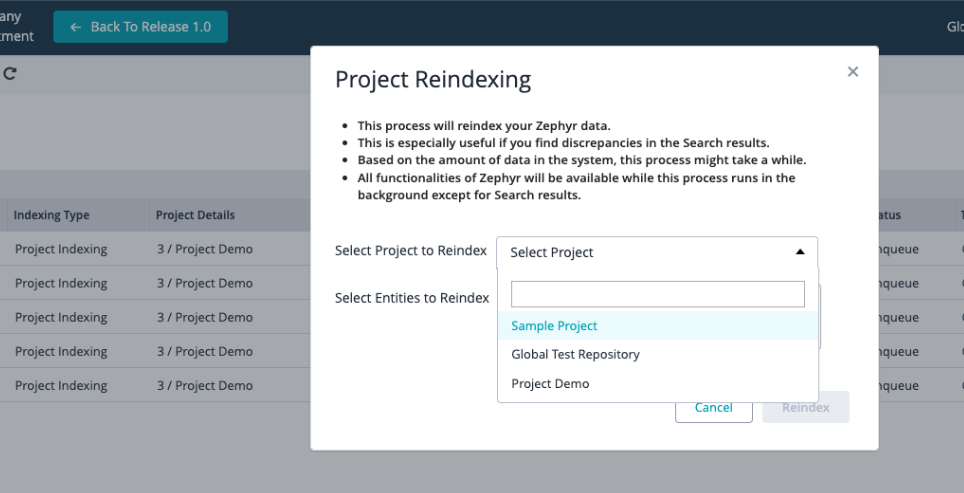Choose Sample Project from the list
This screenshot has height=493, width=964.
[554, 326]
